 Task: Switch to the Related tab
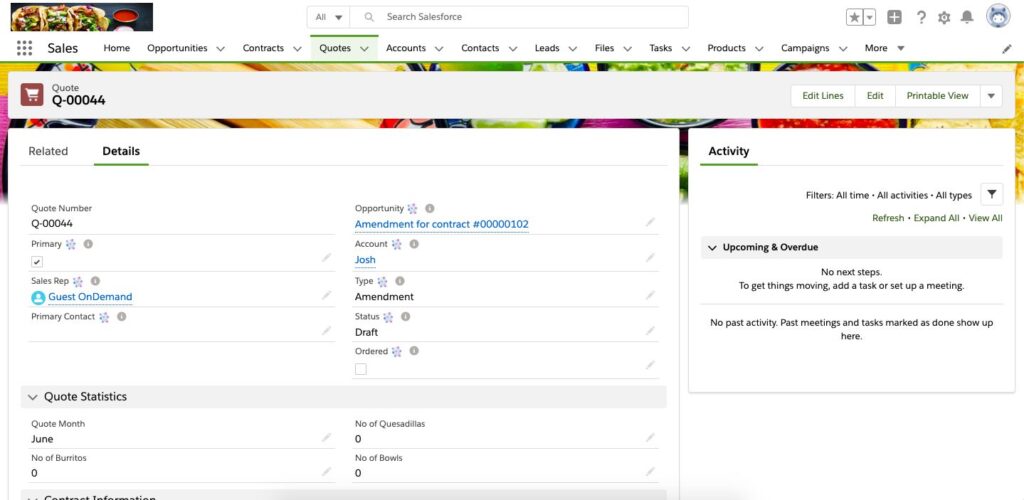[x=48, y=151]
